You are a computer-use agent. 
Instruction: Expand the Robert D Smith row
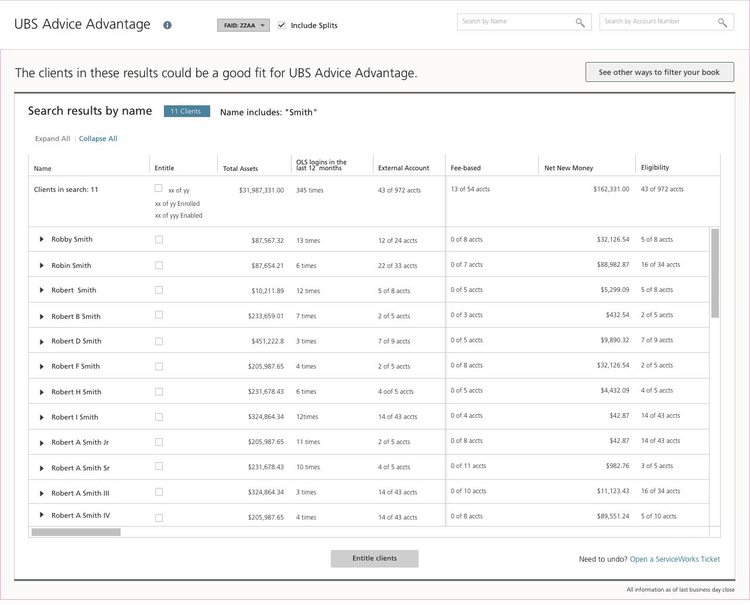point(42,341)
